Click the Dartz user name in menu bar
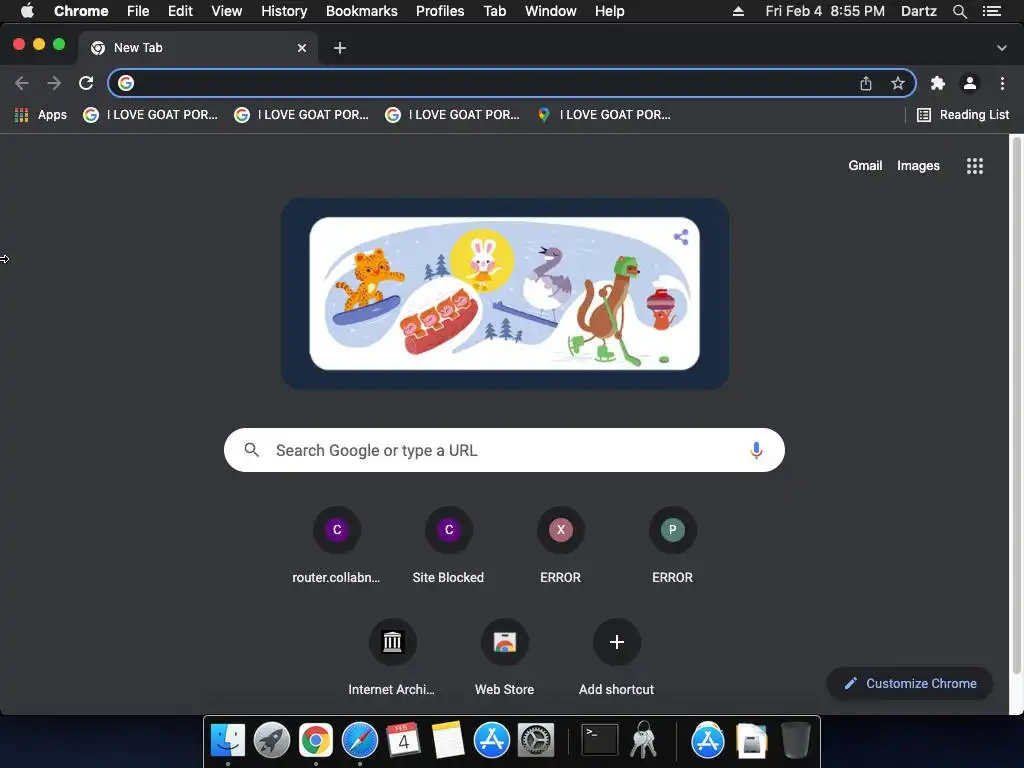 click(918, 11)
